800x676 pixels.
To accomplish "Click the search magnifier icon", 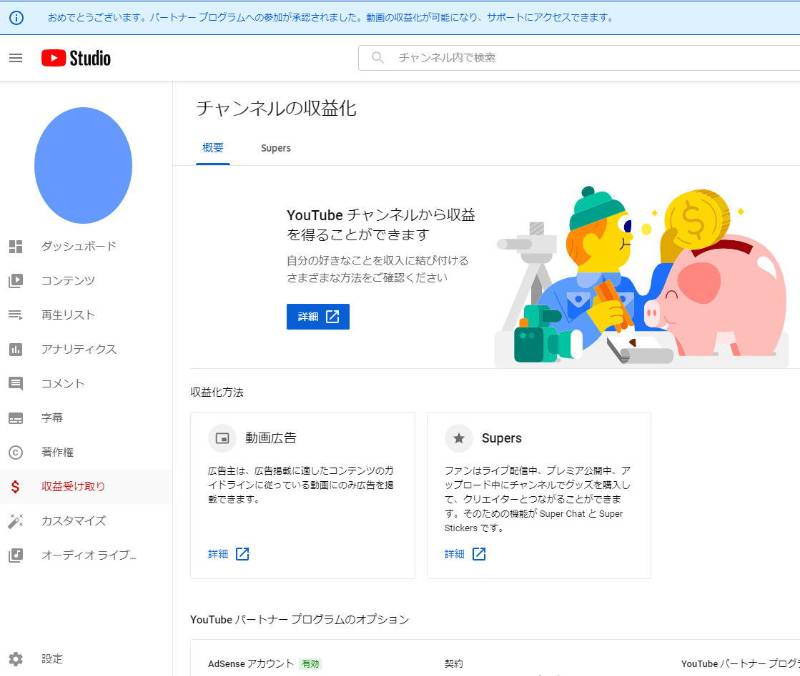I will [x=378, y=58].
